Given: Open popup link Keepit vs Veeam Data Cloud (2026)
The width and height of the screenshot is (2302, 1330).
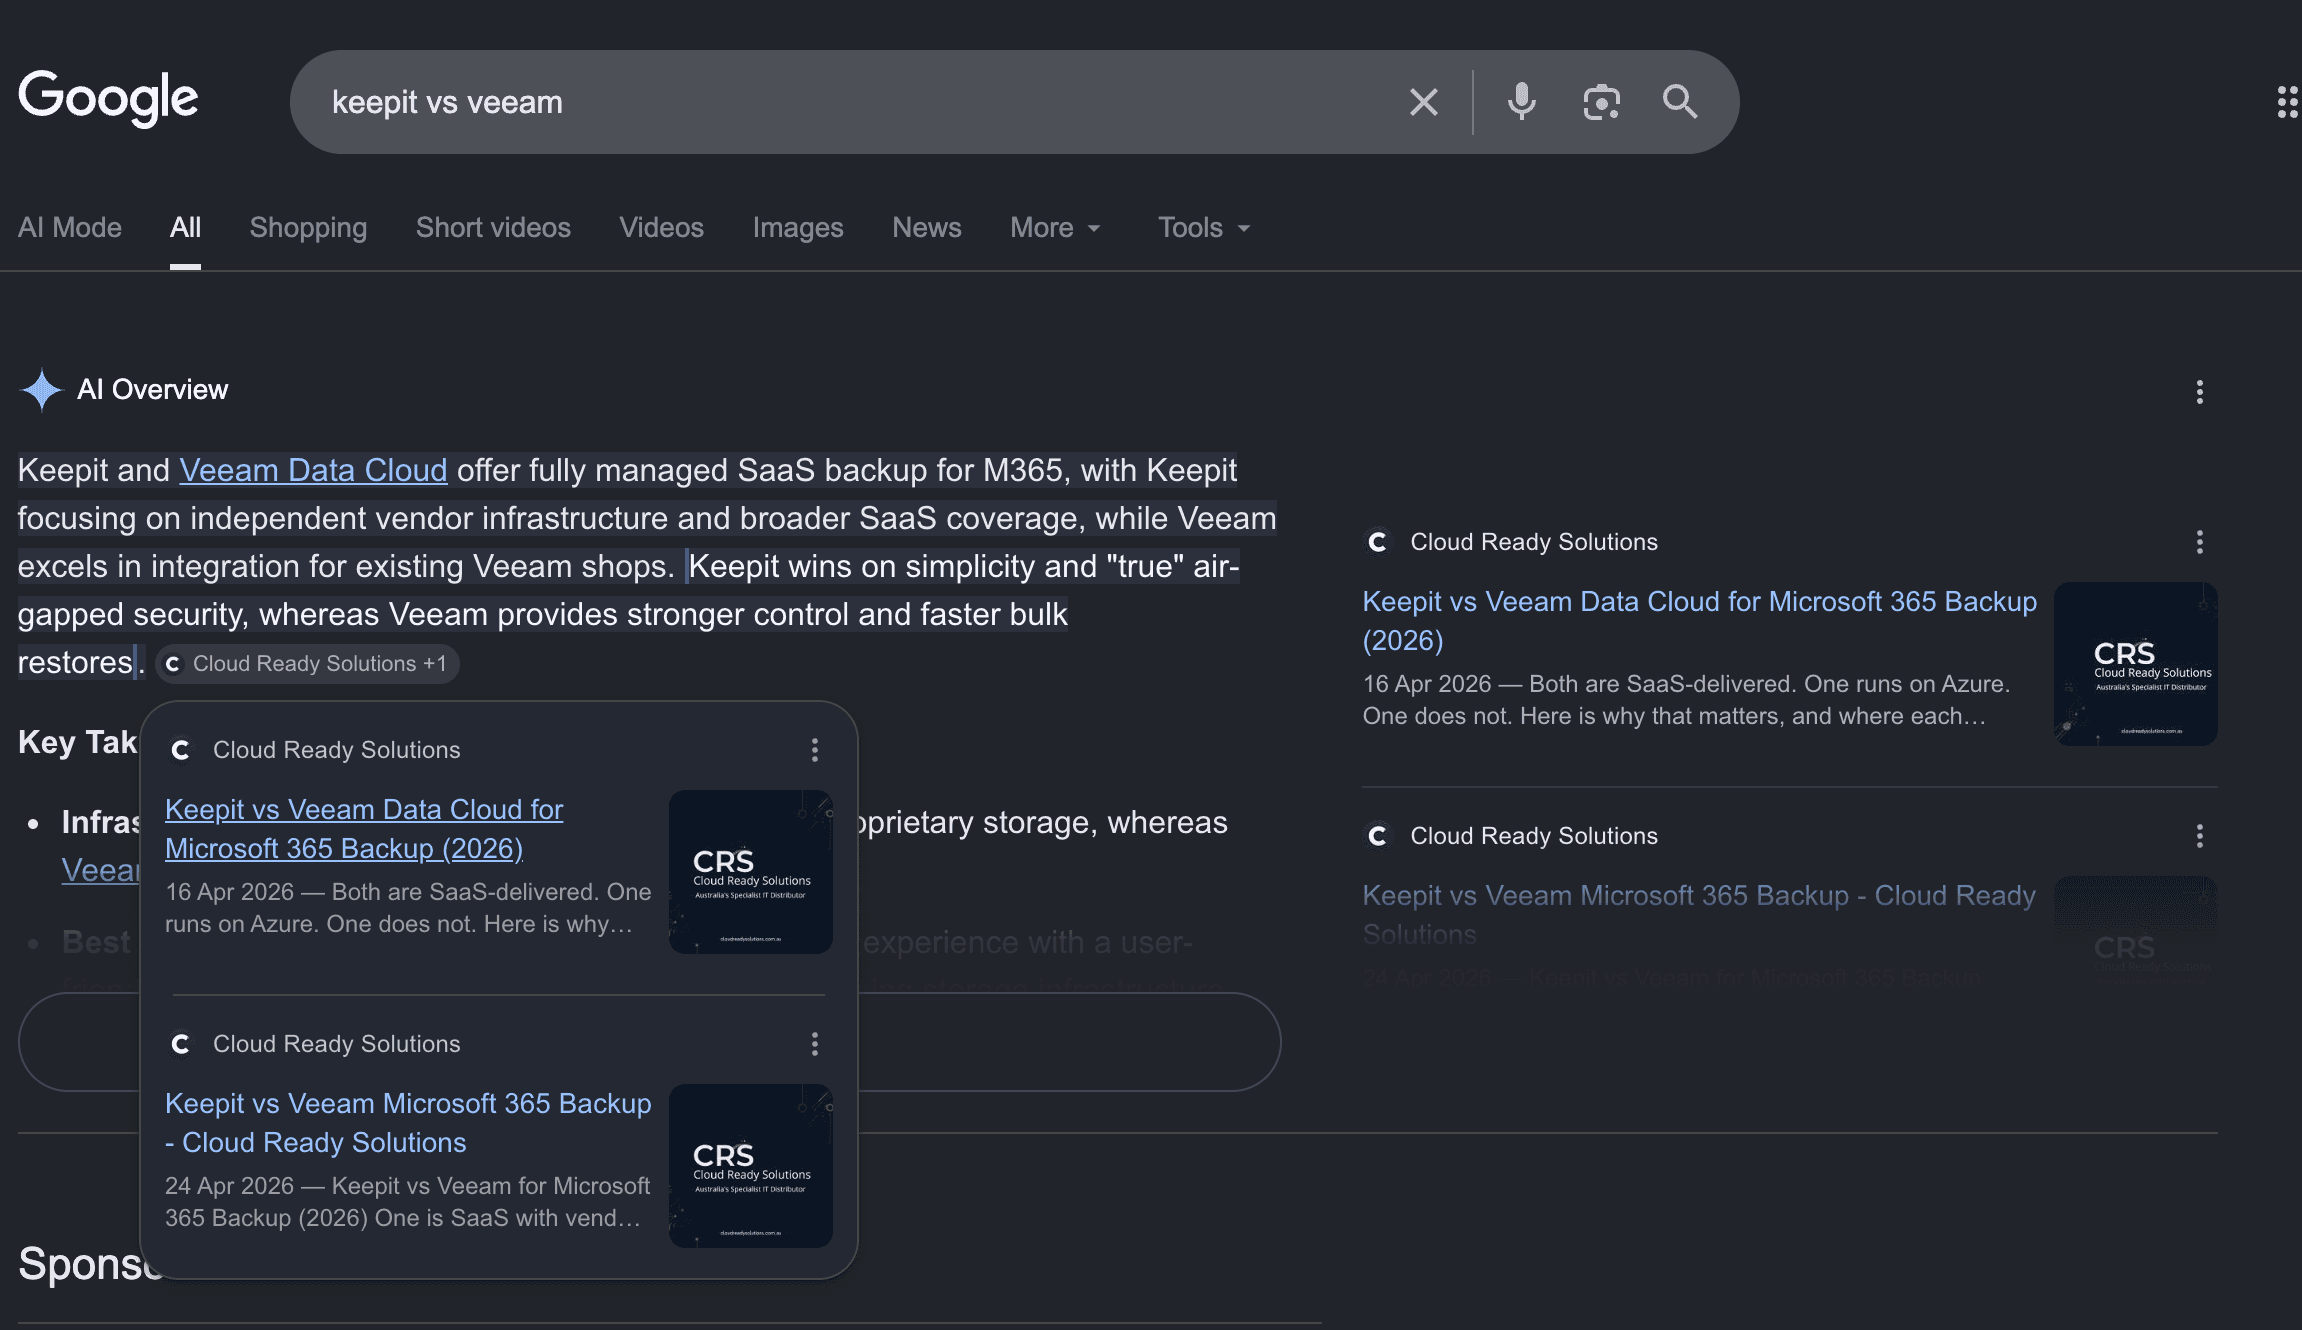Looking at the screenshot, I should point(364,828).
